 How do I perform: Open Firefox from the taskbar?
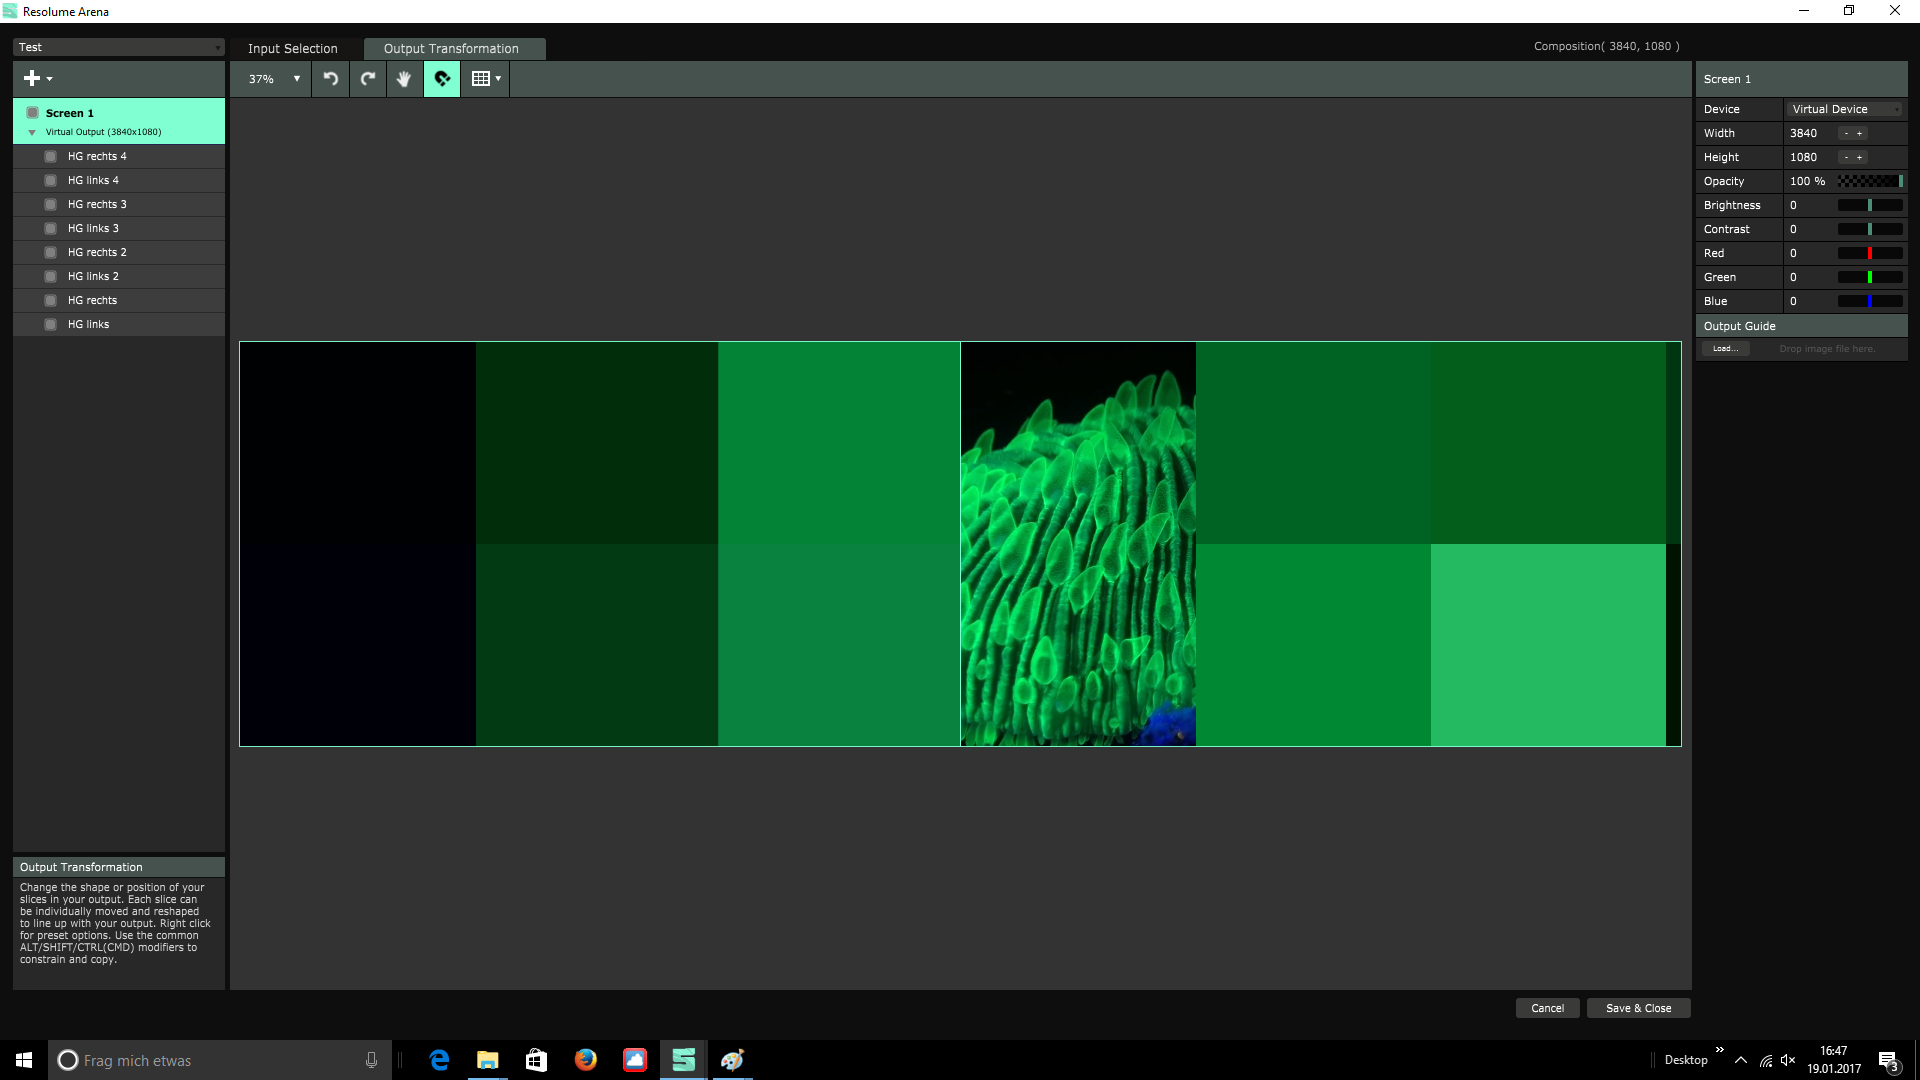click(586, 1060)
